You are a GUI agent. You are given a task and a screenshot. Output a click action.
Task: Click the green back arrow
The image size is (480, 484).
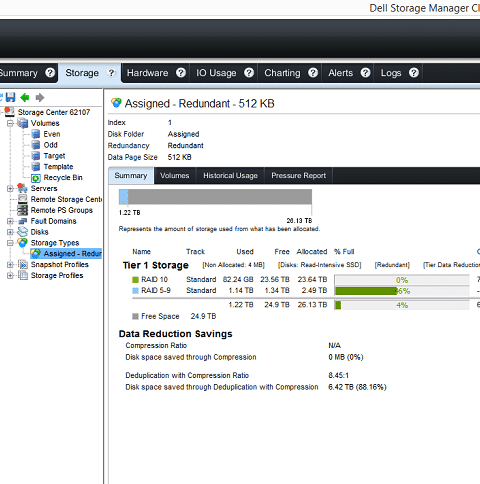(25, 97)
